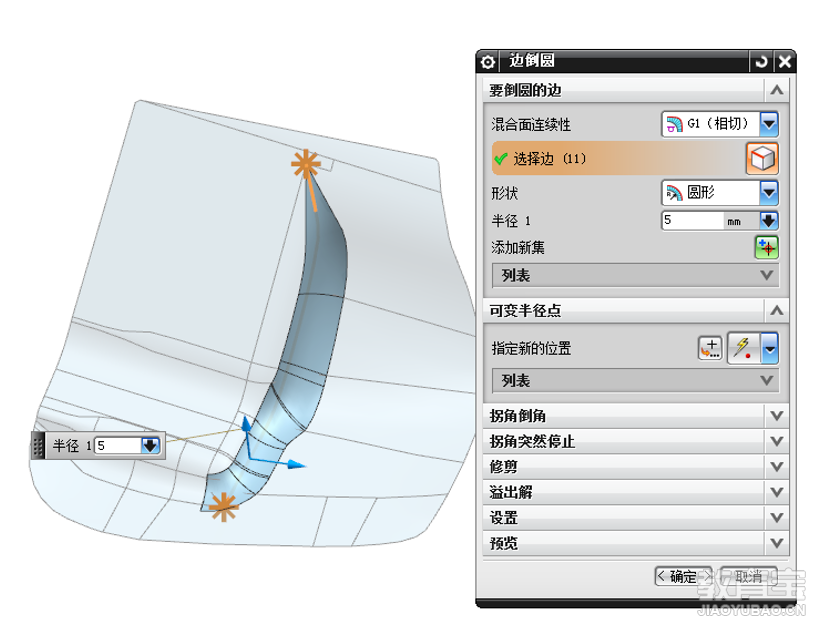Collapse the 要倒圆的边 section
The width and height of the screenshot is (827, 639).
click(776, 90)
